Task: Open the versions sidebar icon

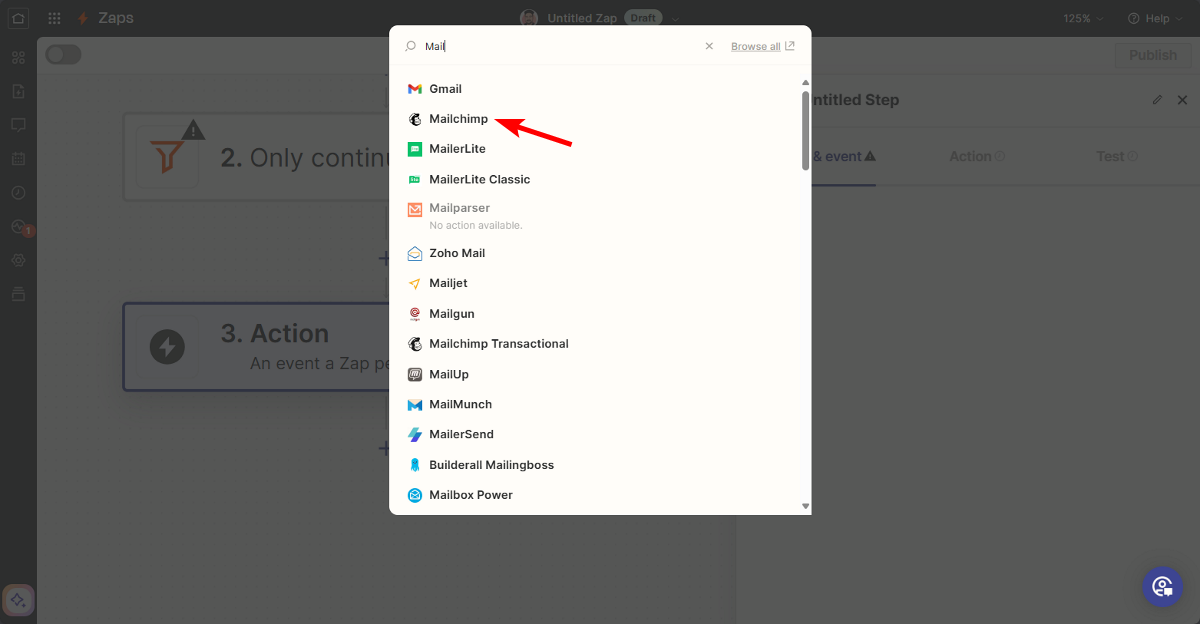Action: [x=18, y=294]
